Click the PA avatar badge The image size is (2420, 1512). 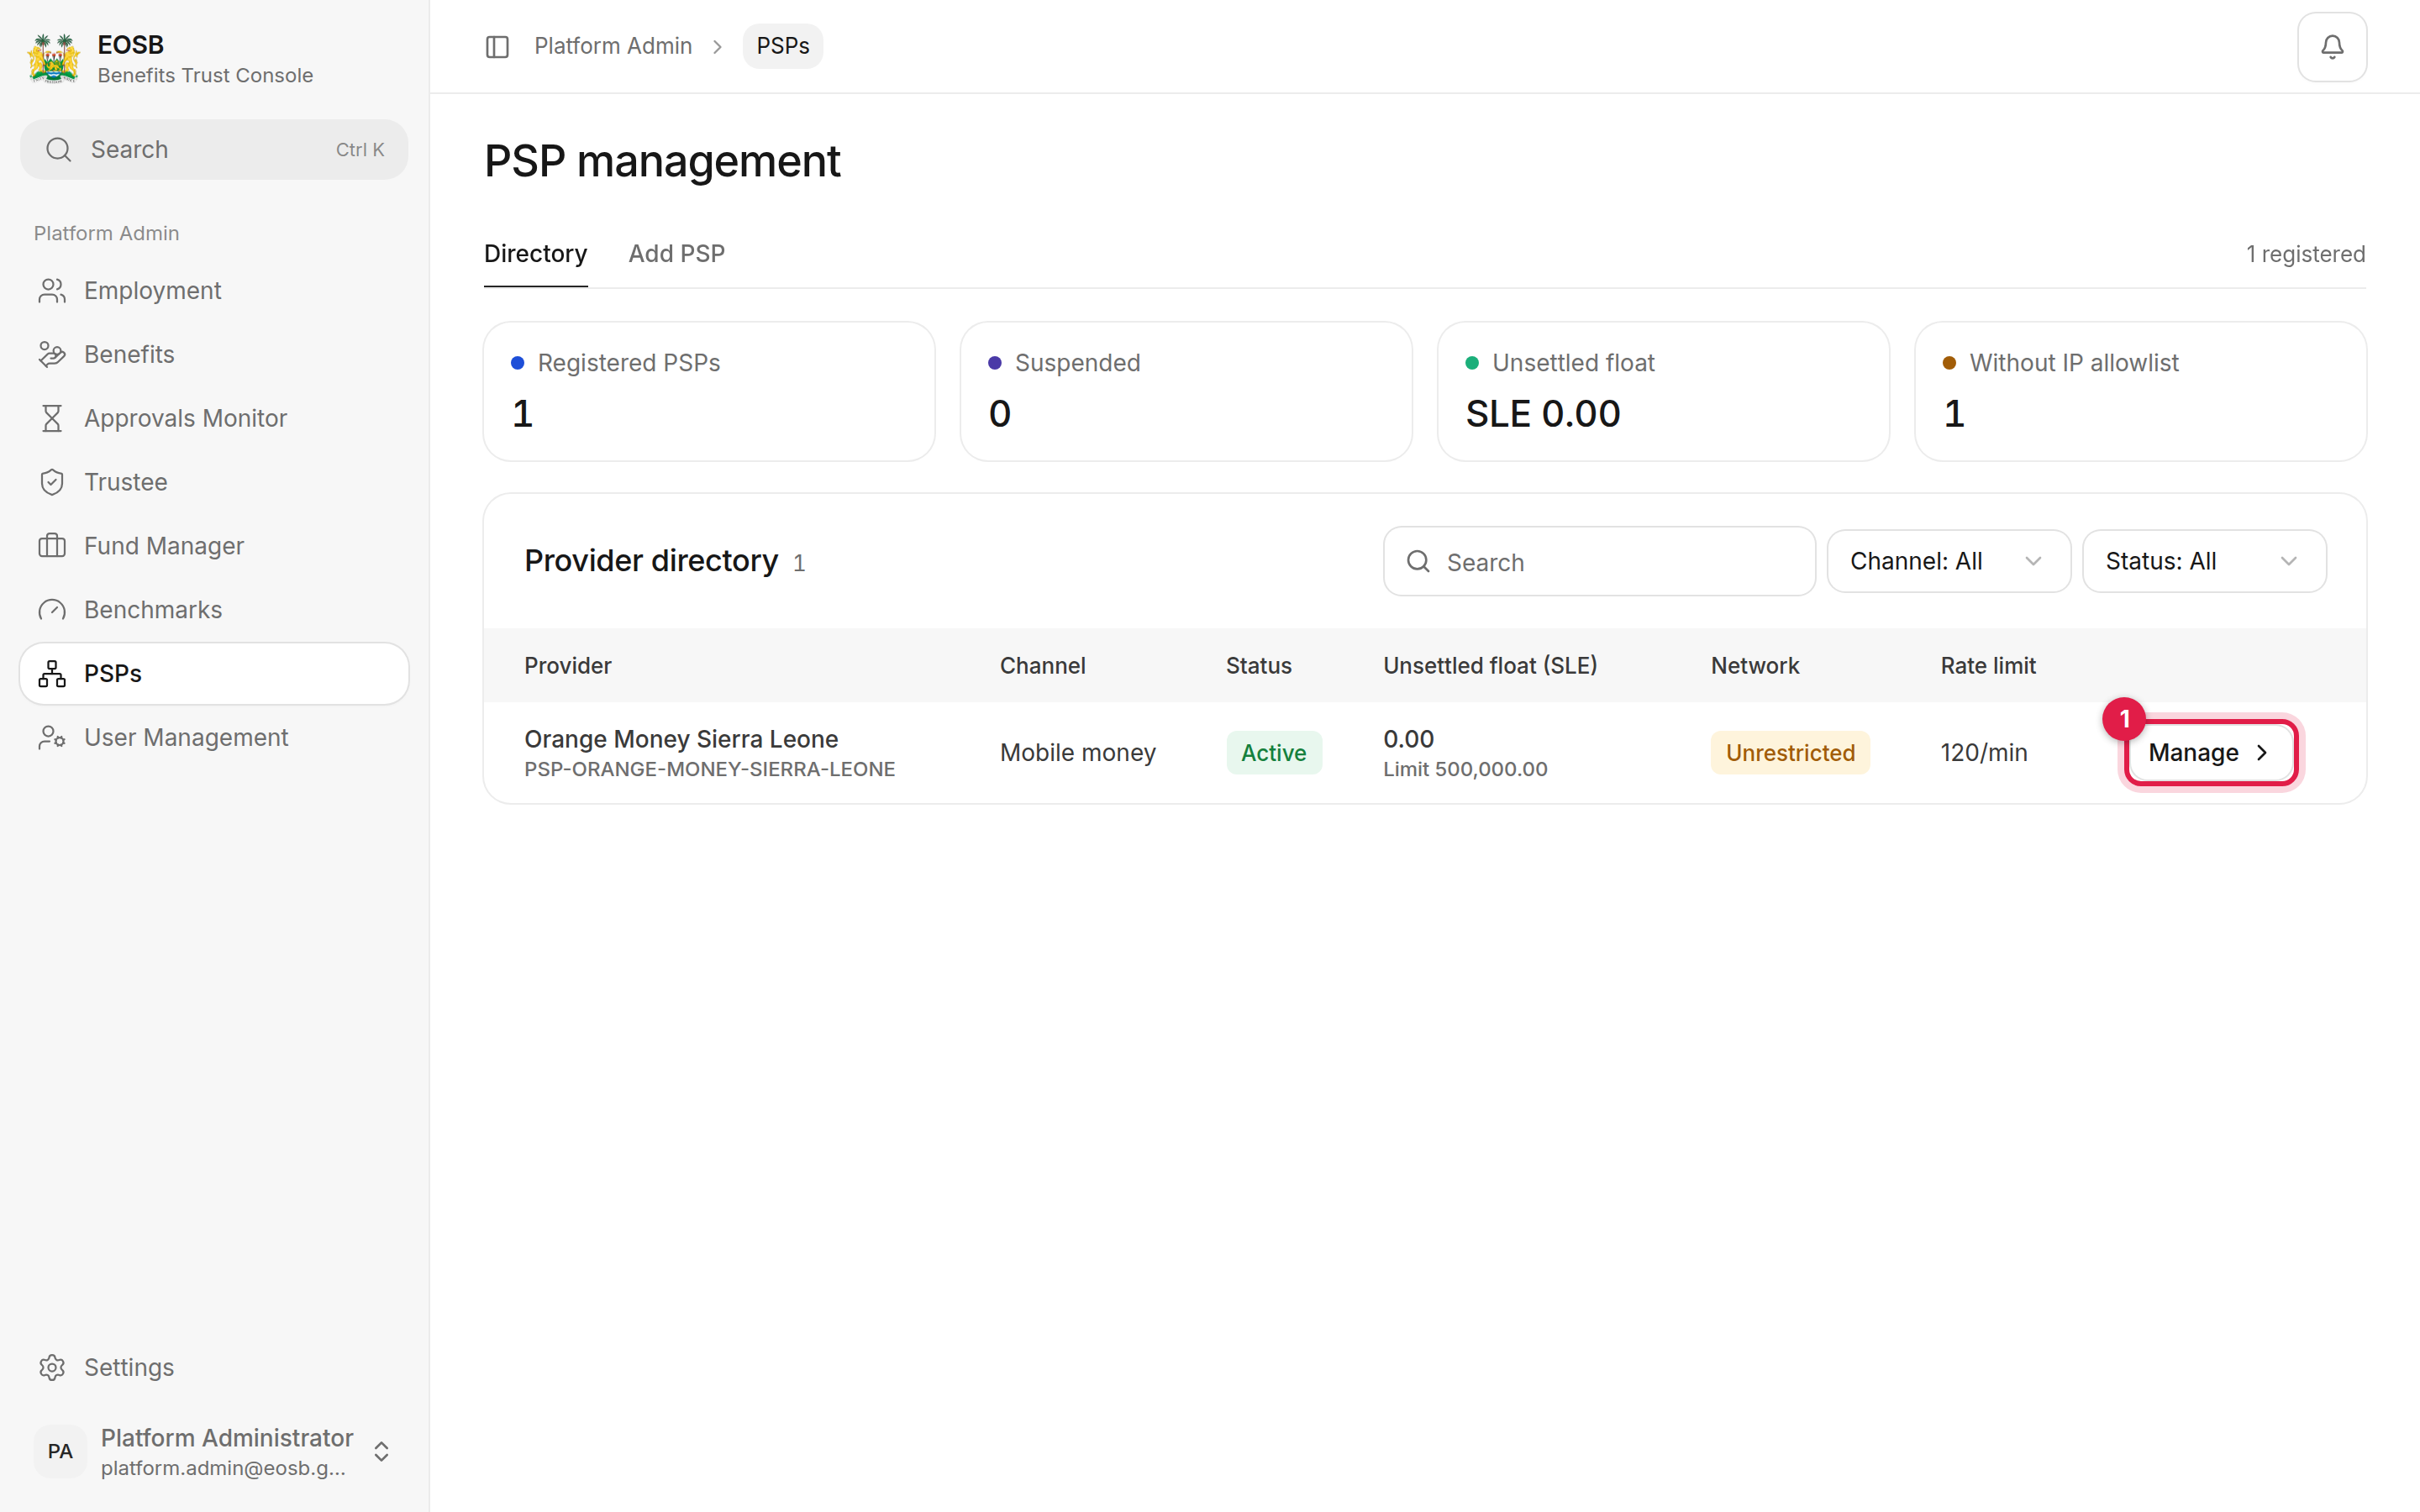(60, 1451)
